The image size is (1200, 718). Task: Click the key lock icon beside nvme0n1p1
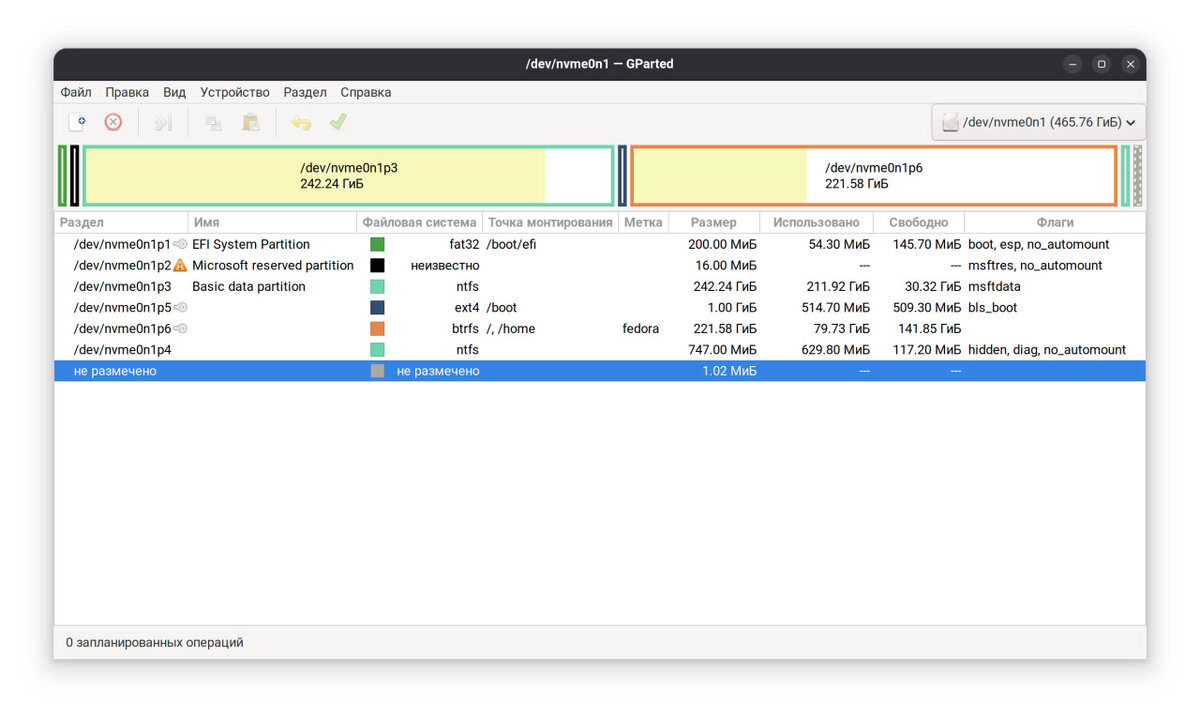[180, 244]
